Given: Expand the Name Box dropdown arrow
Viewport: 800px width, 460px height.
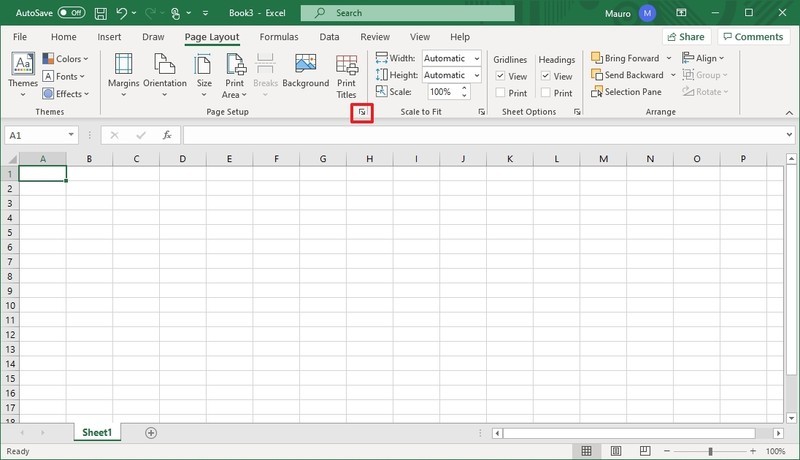Looking at the screenshot, I should [x=71, y=135].
